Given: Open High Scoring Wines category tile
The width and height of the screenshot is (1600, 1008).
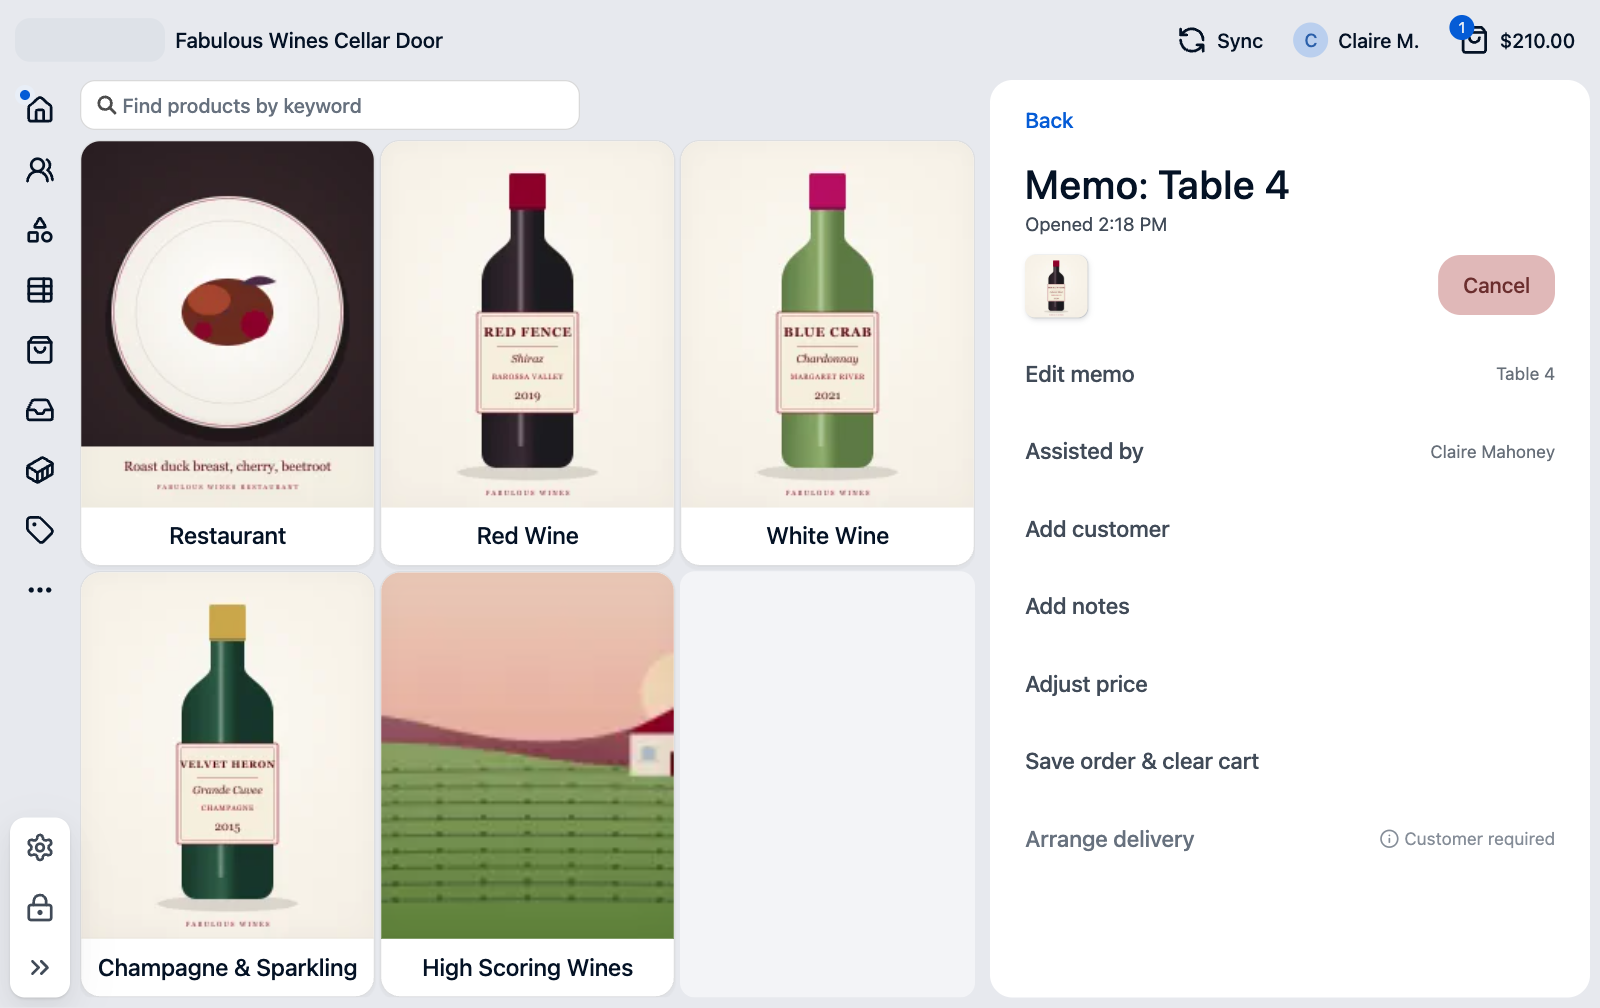Looking at the screenshot, I should tap(528, 784).
